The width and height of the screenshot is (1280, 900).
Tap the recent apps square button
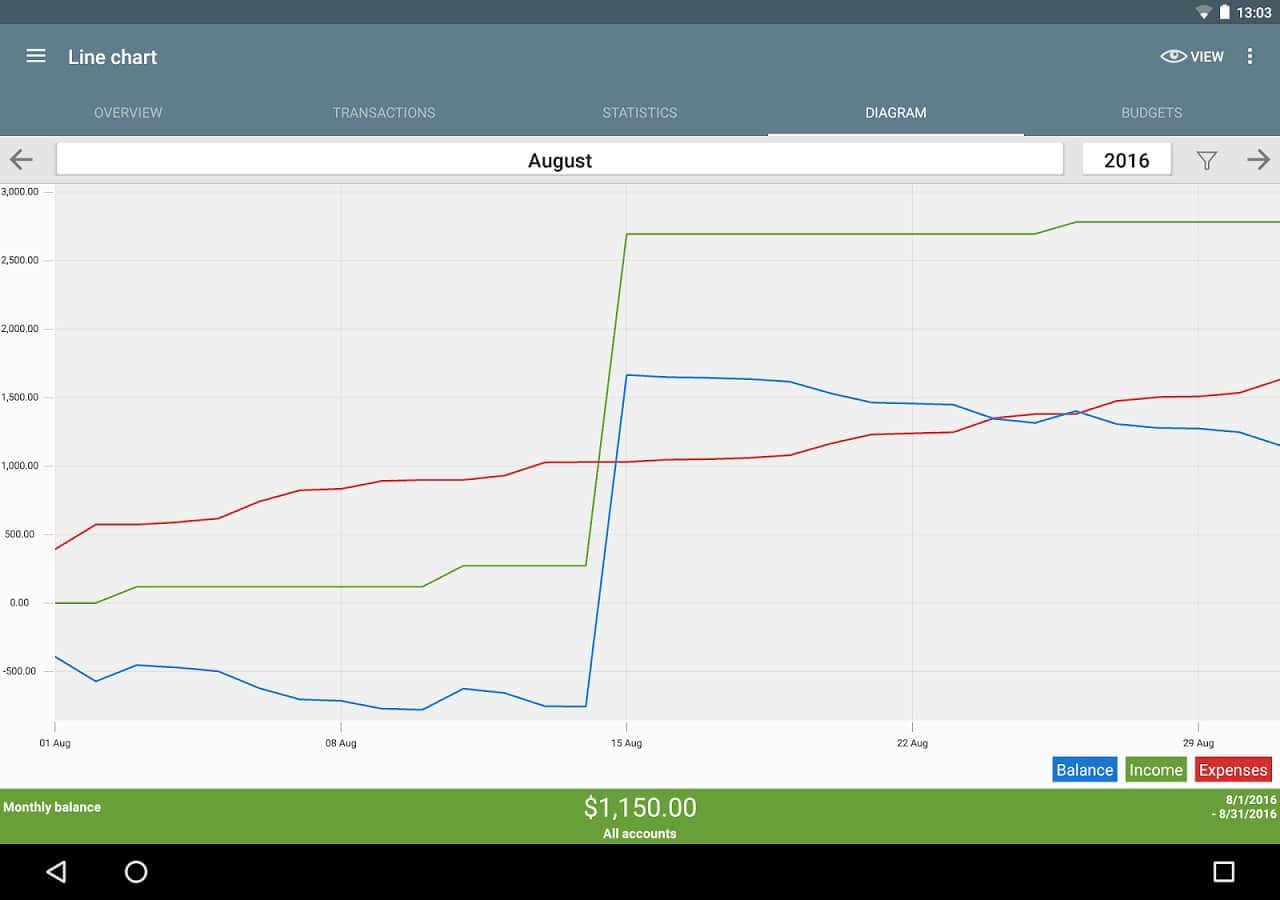[1223, 872]
